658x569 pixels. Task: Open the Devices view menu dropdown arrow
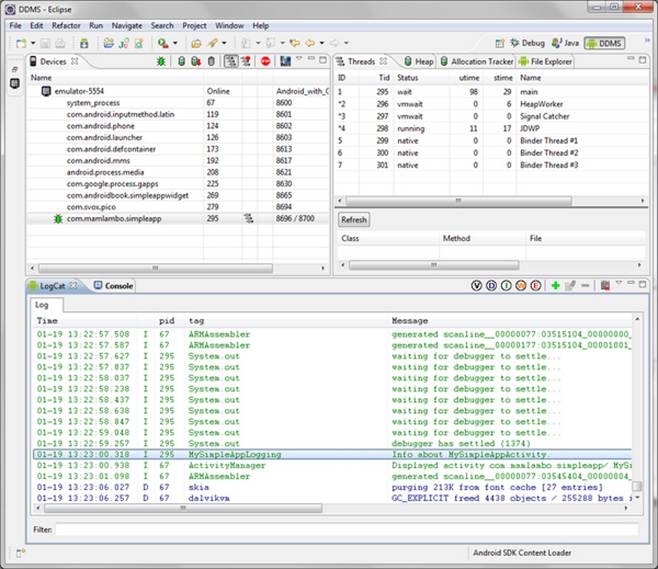point(299,58)
